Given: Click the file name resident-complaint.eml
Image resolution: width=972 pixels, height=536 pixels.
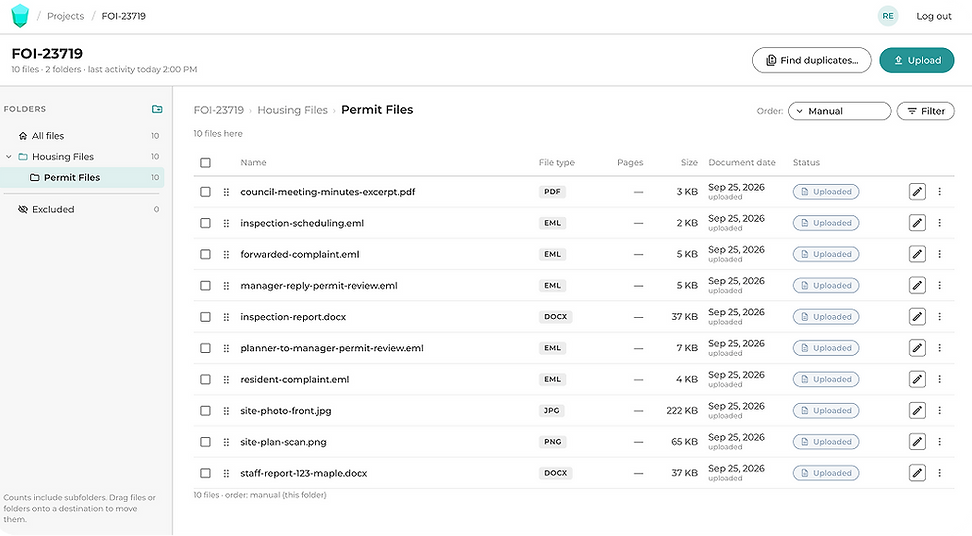Looking at the screenshot, I should [294, 379].
